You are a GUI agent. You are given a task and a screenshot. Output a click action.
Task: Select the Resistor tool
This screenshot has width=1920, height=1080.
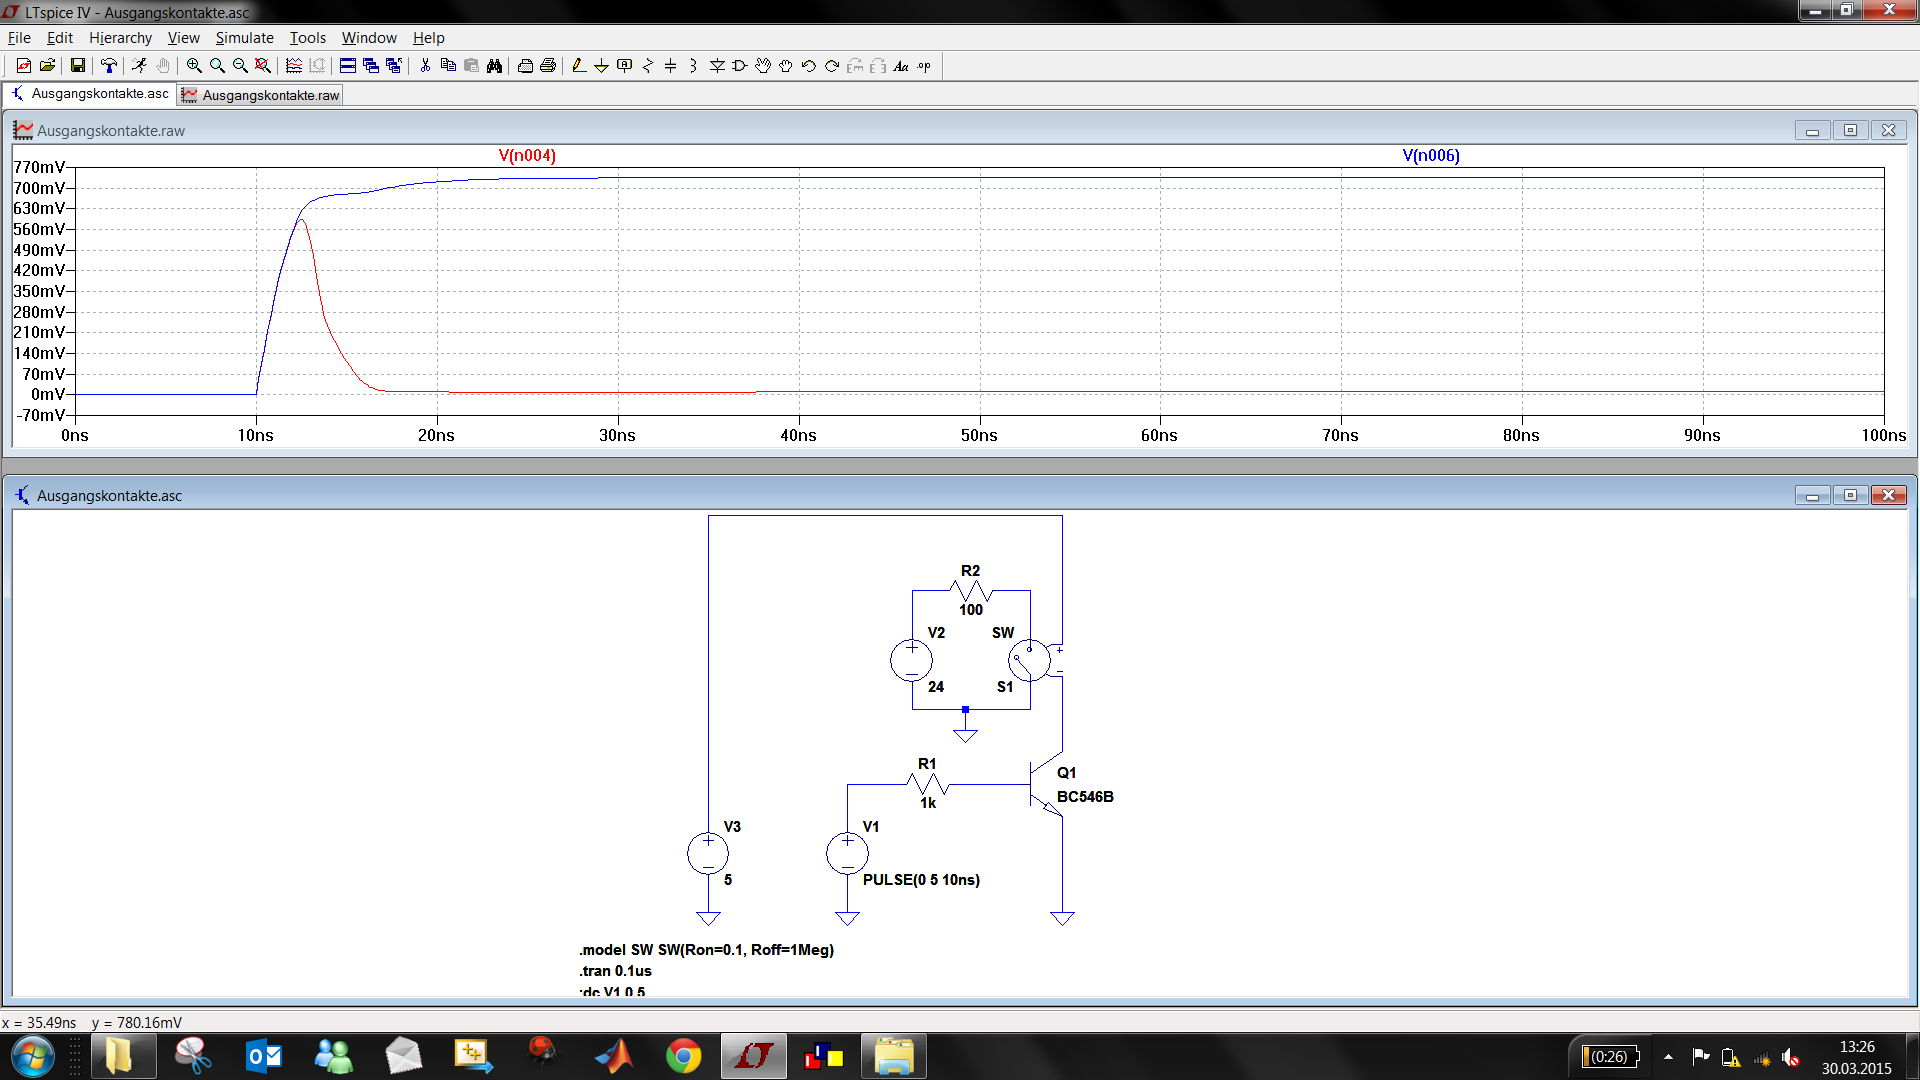tap(648, 66)
